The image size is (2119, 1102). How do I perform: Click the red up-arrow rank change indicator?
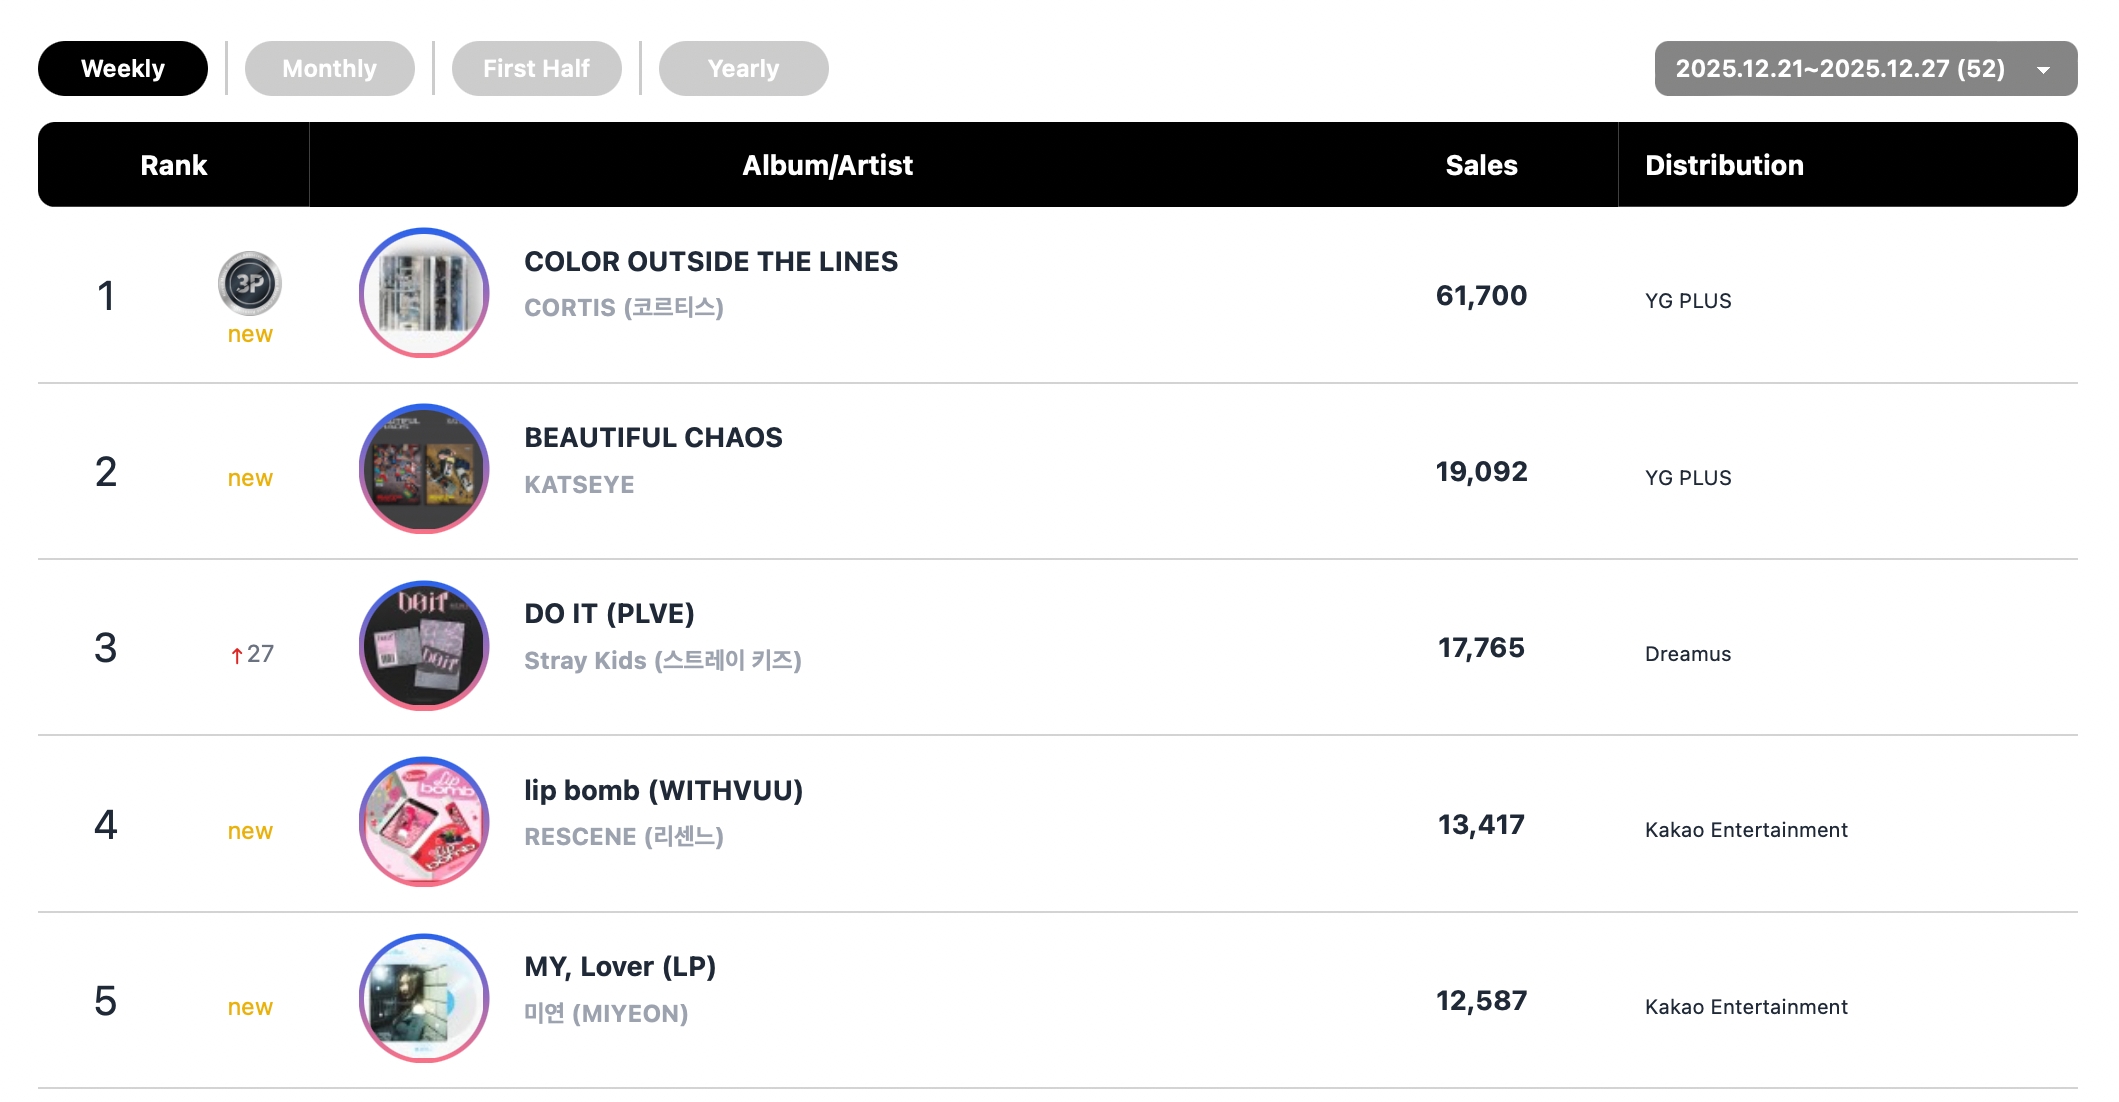point(237,655)
